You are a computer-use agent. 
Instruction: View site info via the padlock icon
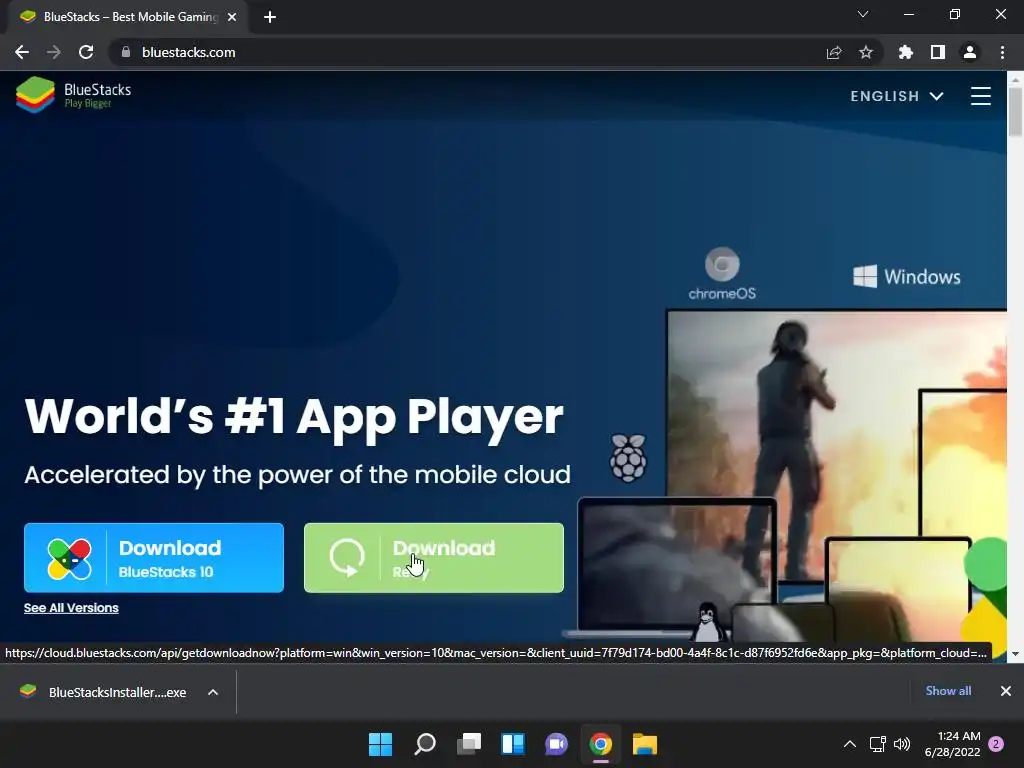[x=126, y=52]
